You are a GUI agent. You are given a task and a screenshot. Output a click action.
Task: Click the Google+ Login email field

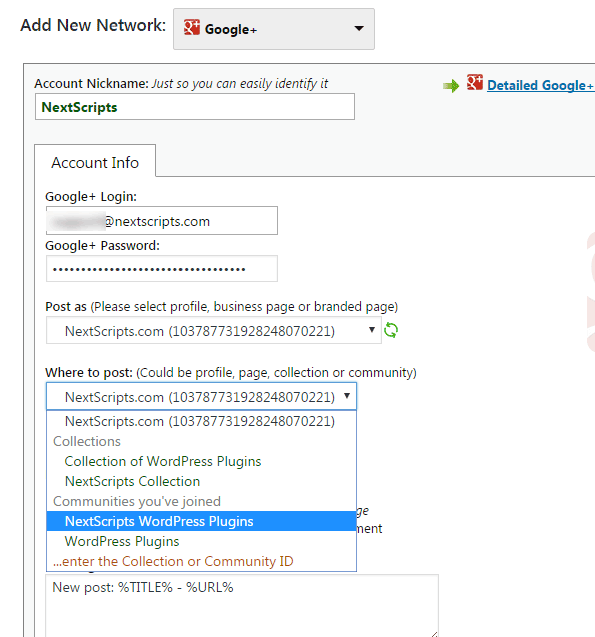[162, 221]
